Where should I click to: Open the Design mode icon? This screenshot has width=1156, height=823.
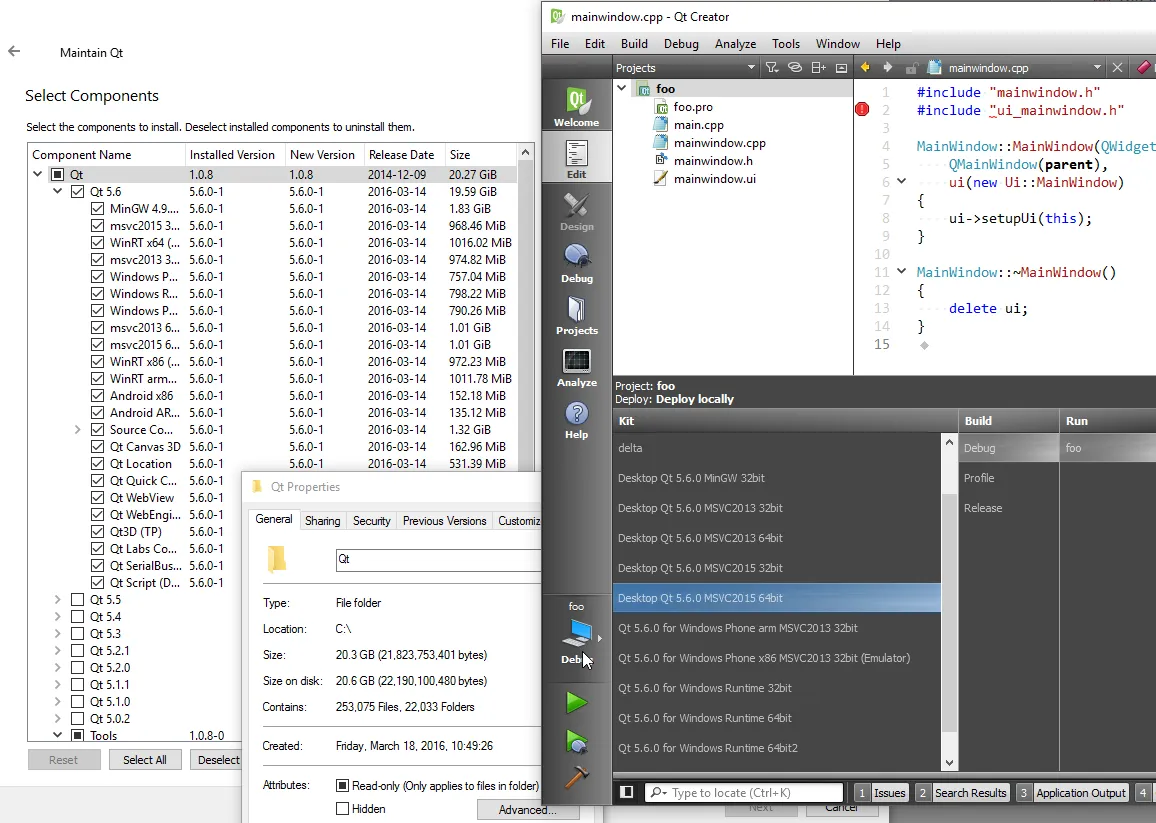(x=577, y=212)
